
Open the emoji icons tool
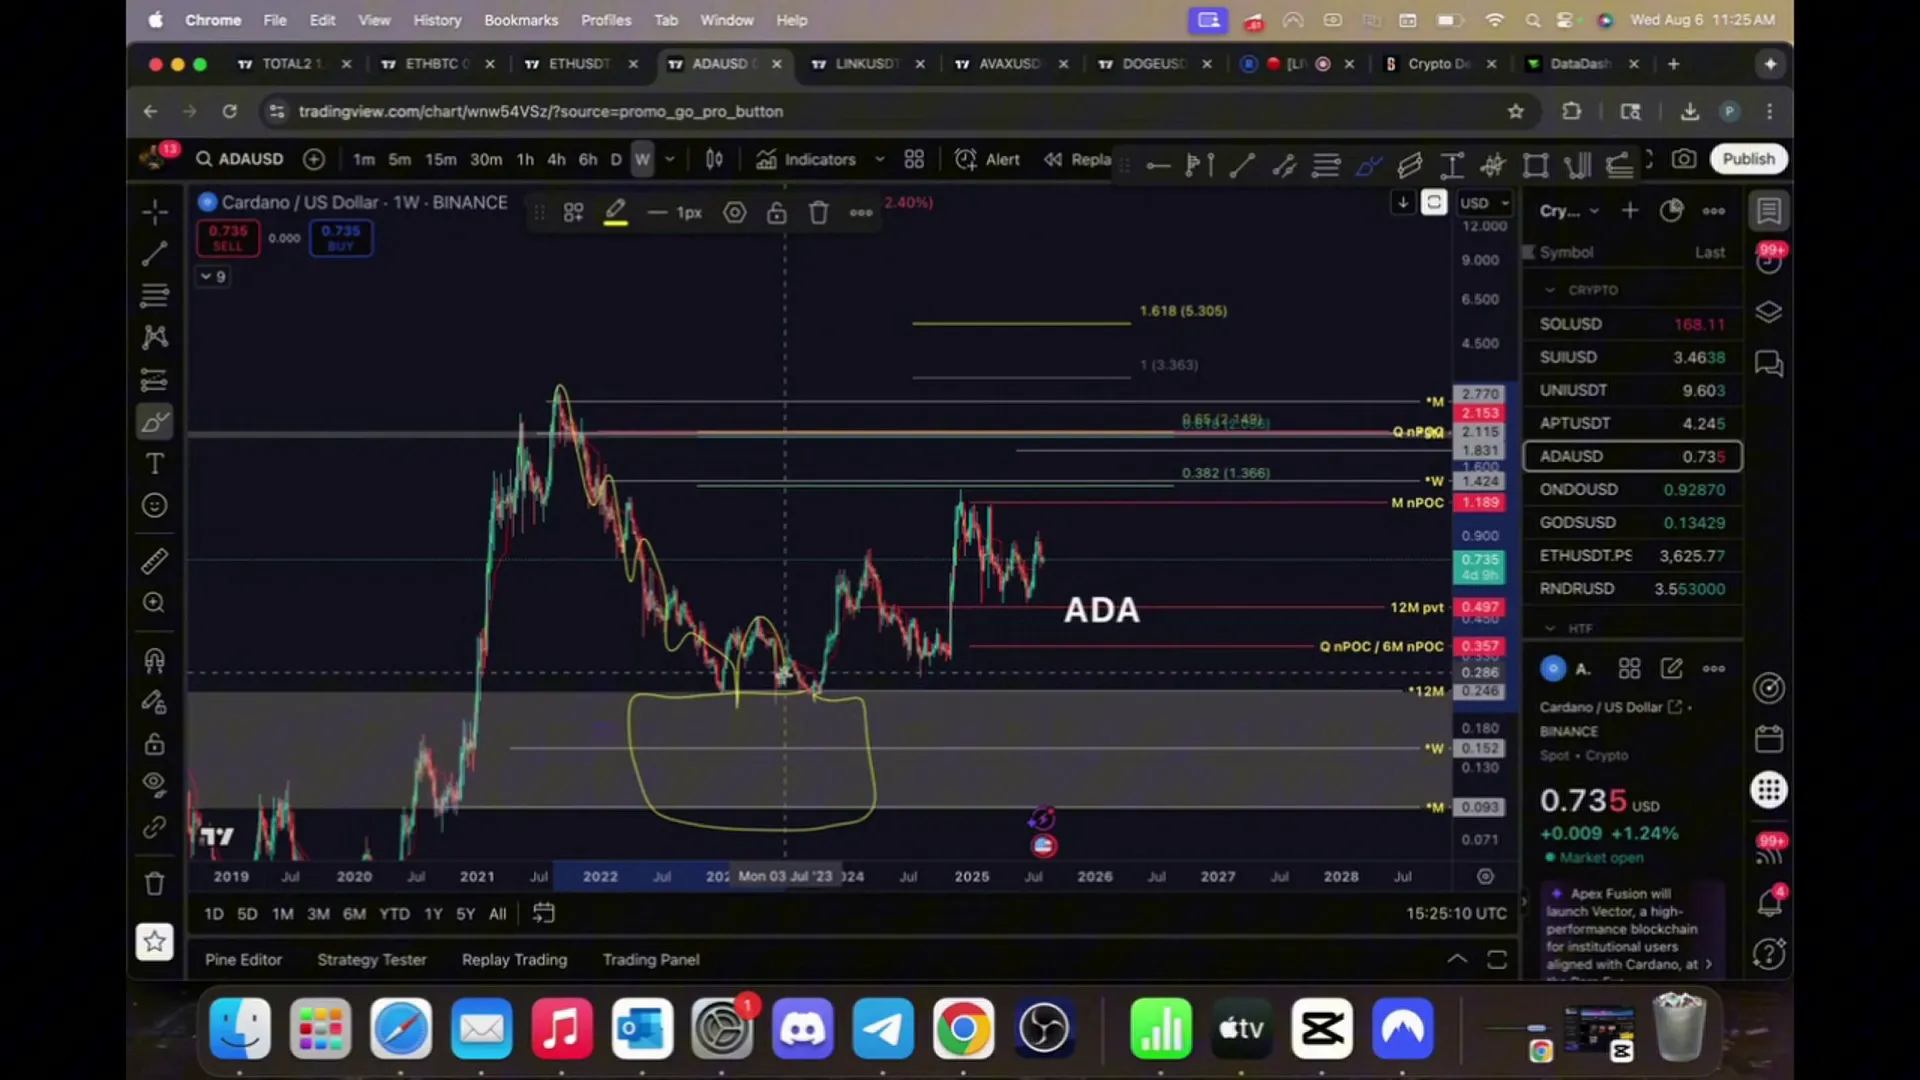coord(154,506)
